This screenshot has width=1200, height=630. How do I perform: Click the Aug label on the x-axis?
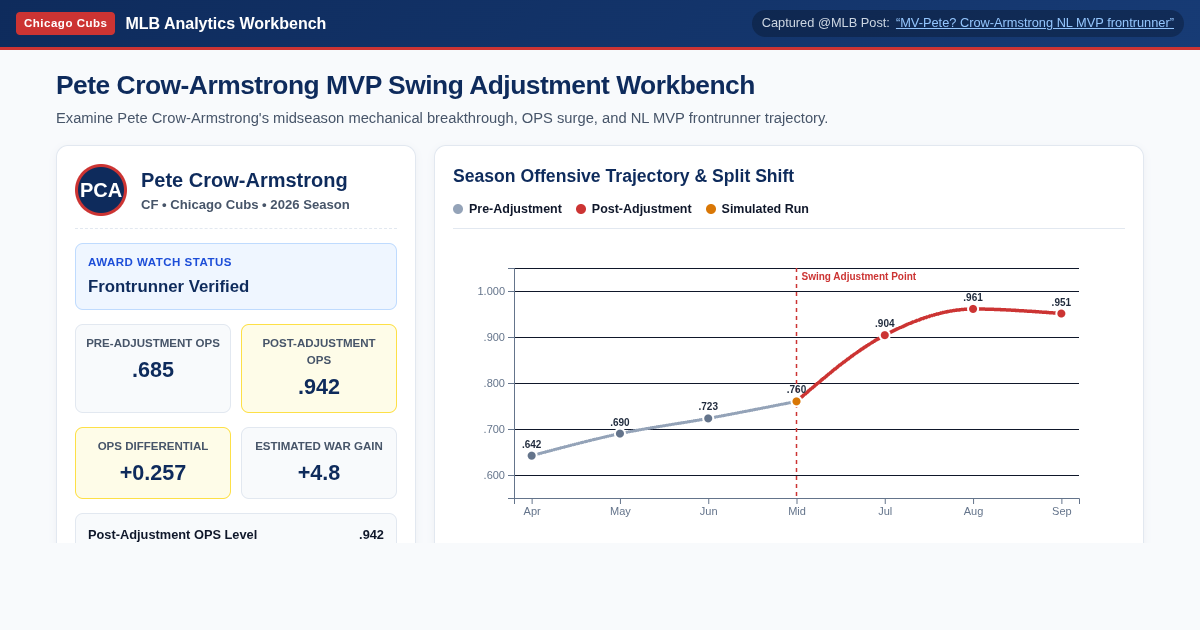(x=973, y=511)
